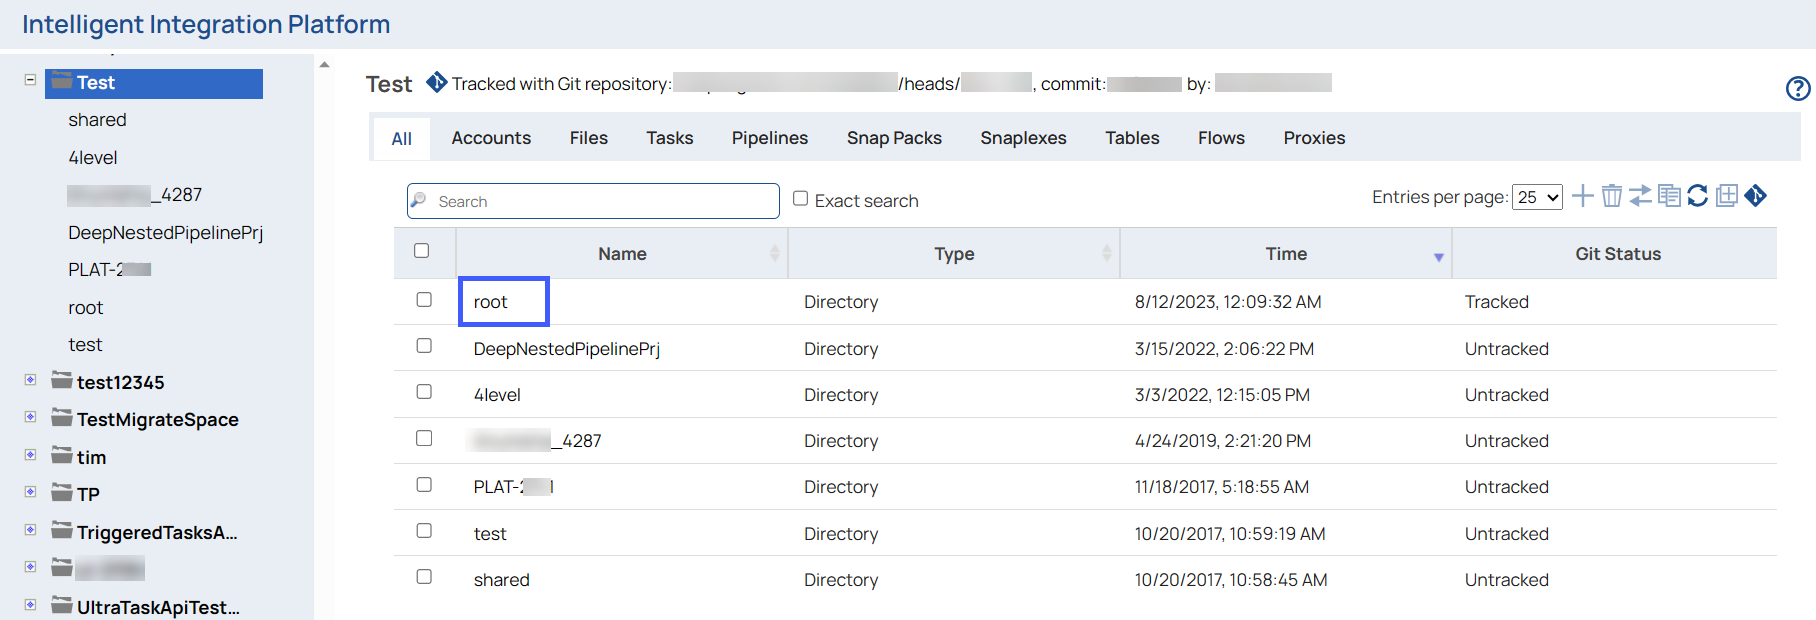Click the trash delete icon
This screenshot has height=620, width=1816.
(1611, 196)
